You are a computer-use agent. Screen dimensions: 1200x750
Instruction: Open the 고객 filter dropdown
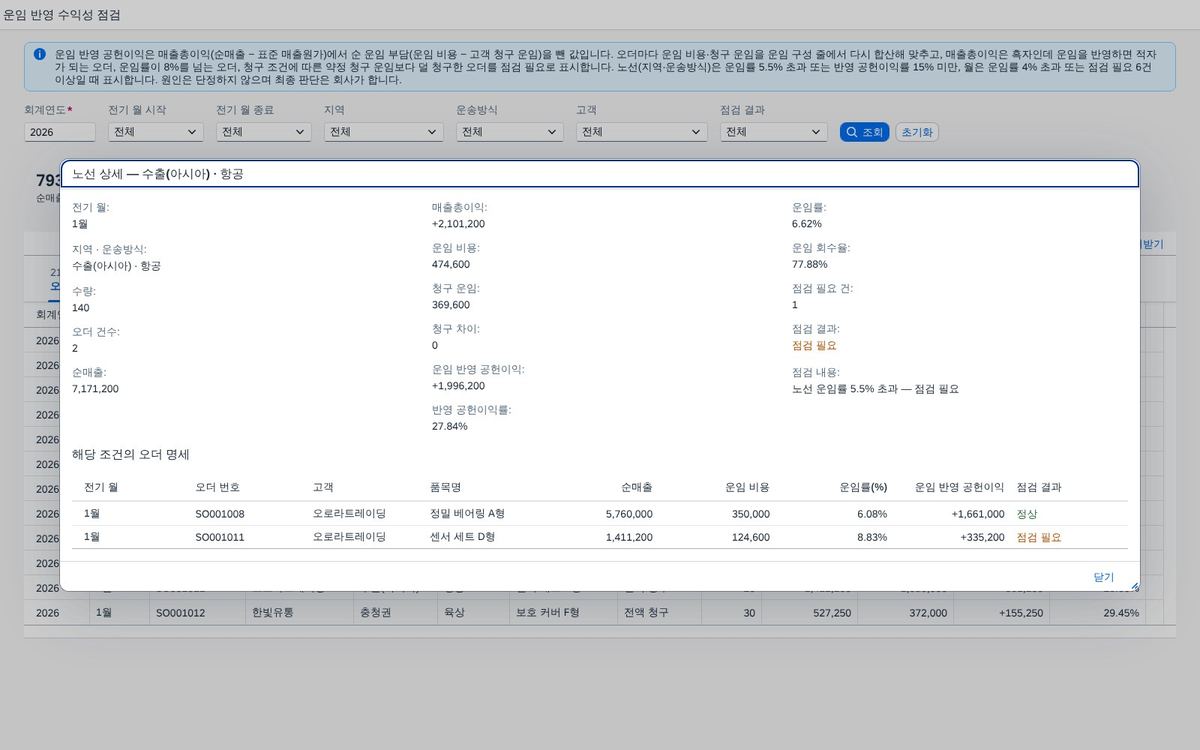tap(641, 132)
